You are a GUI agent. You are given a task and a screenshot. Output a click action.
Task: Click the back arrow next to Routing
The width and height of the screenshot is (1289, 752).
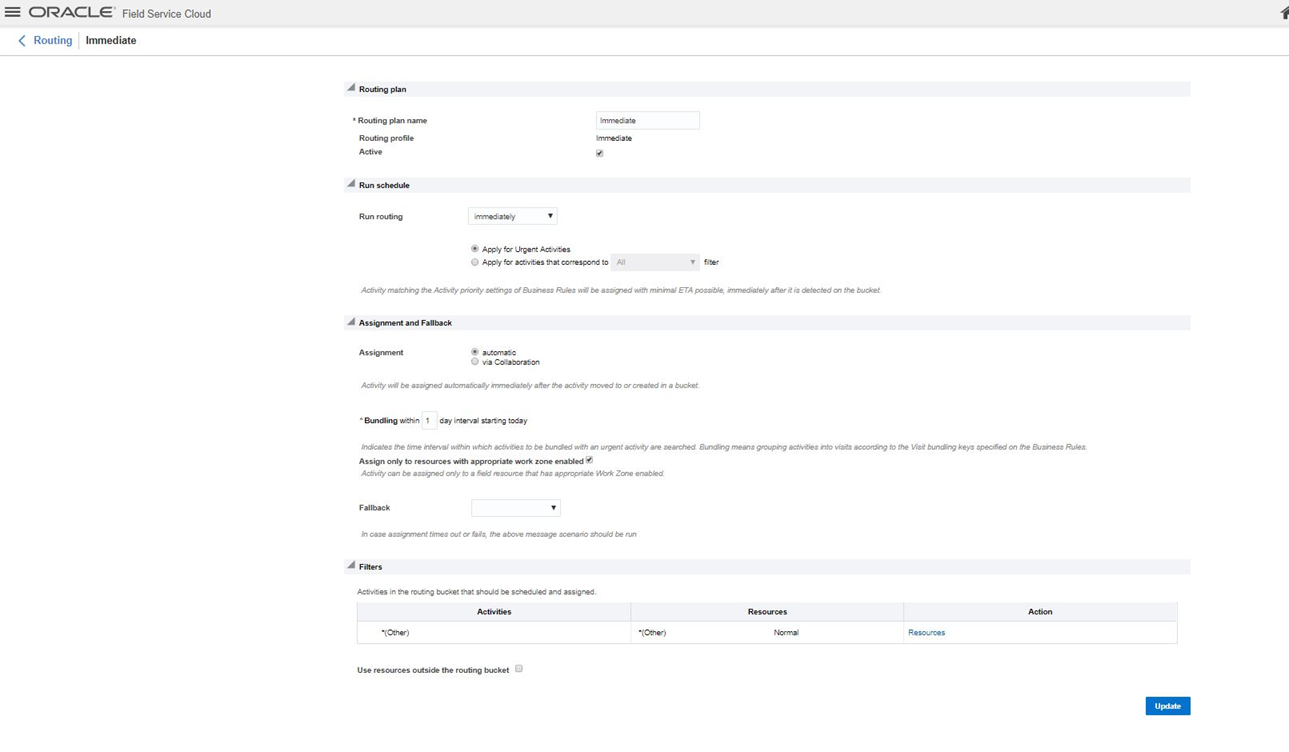coord(22,41)
